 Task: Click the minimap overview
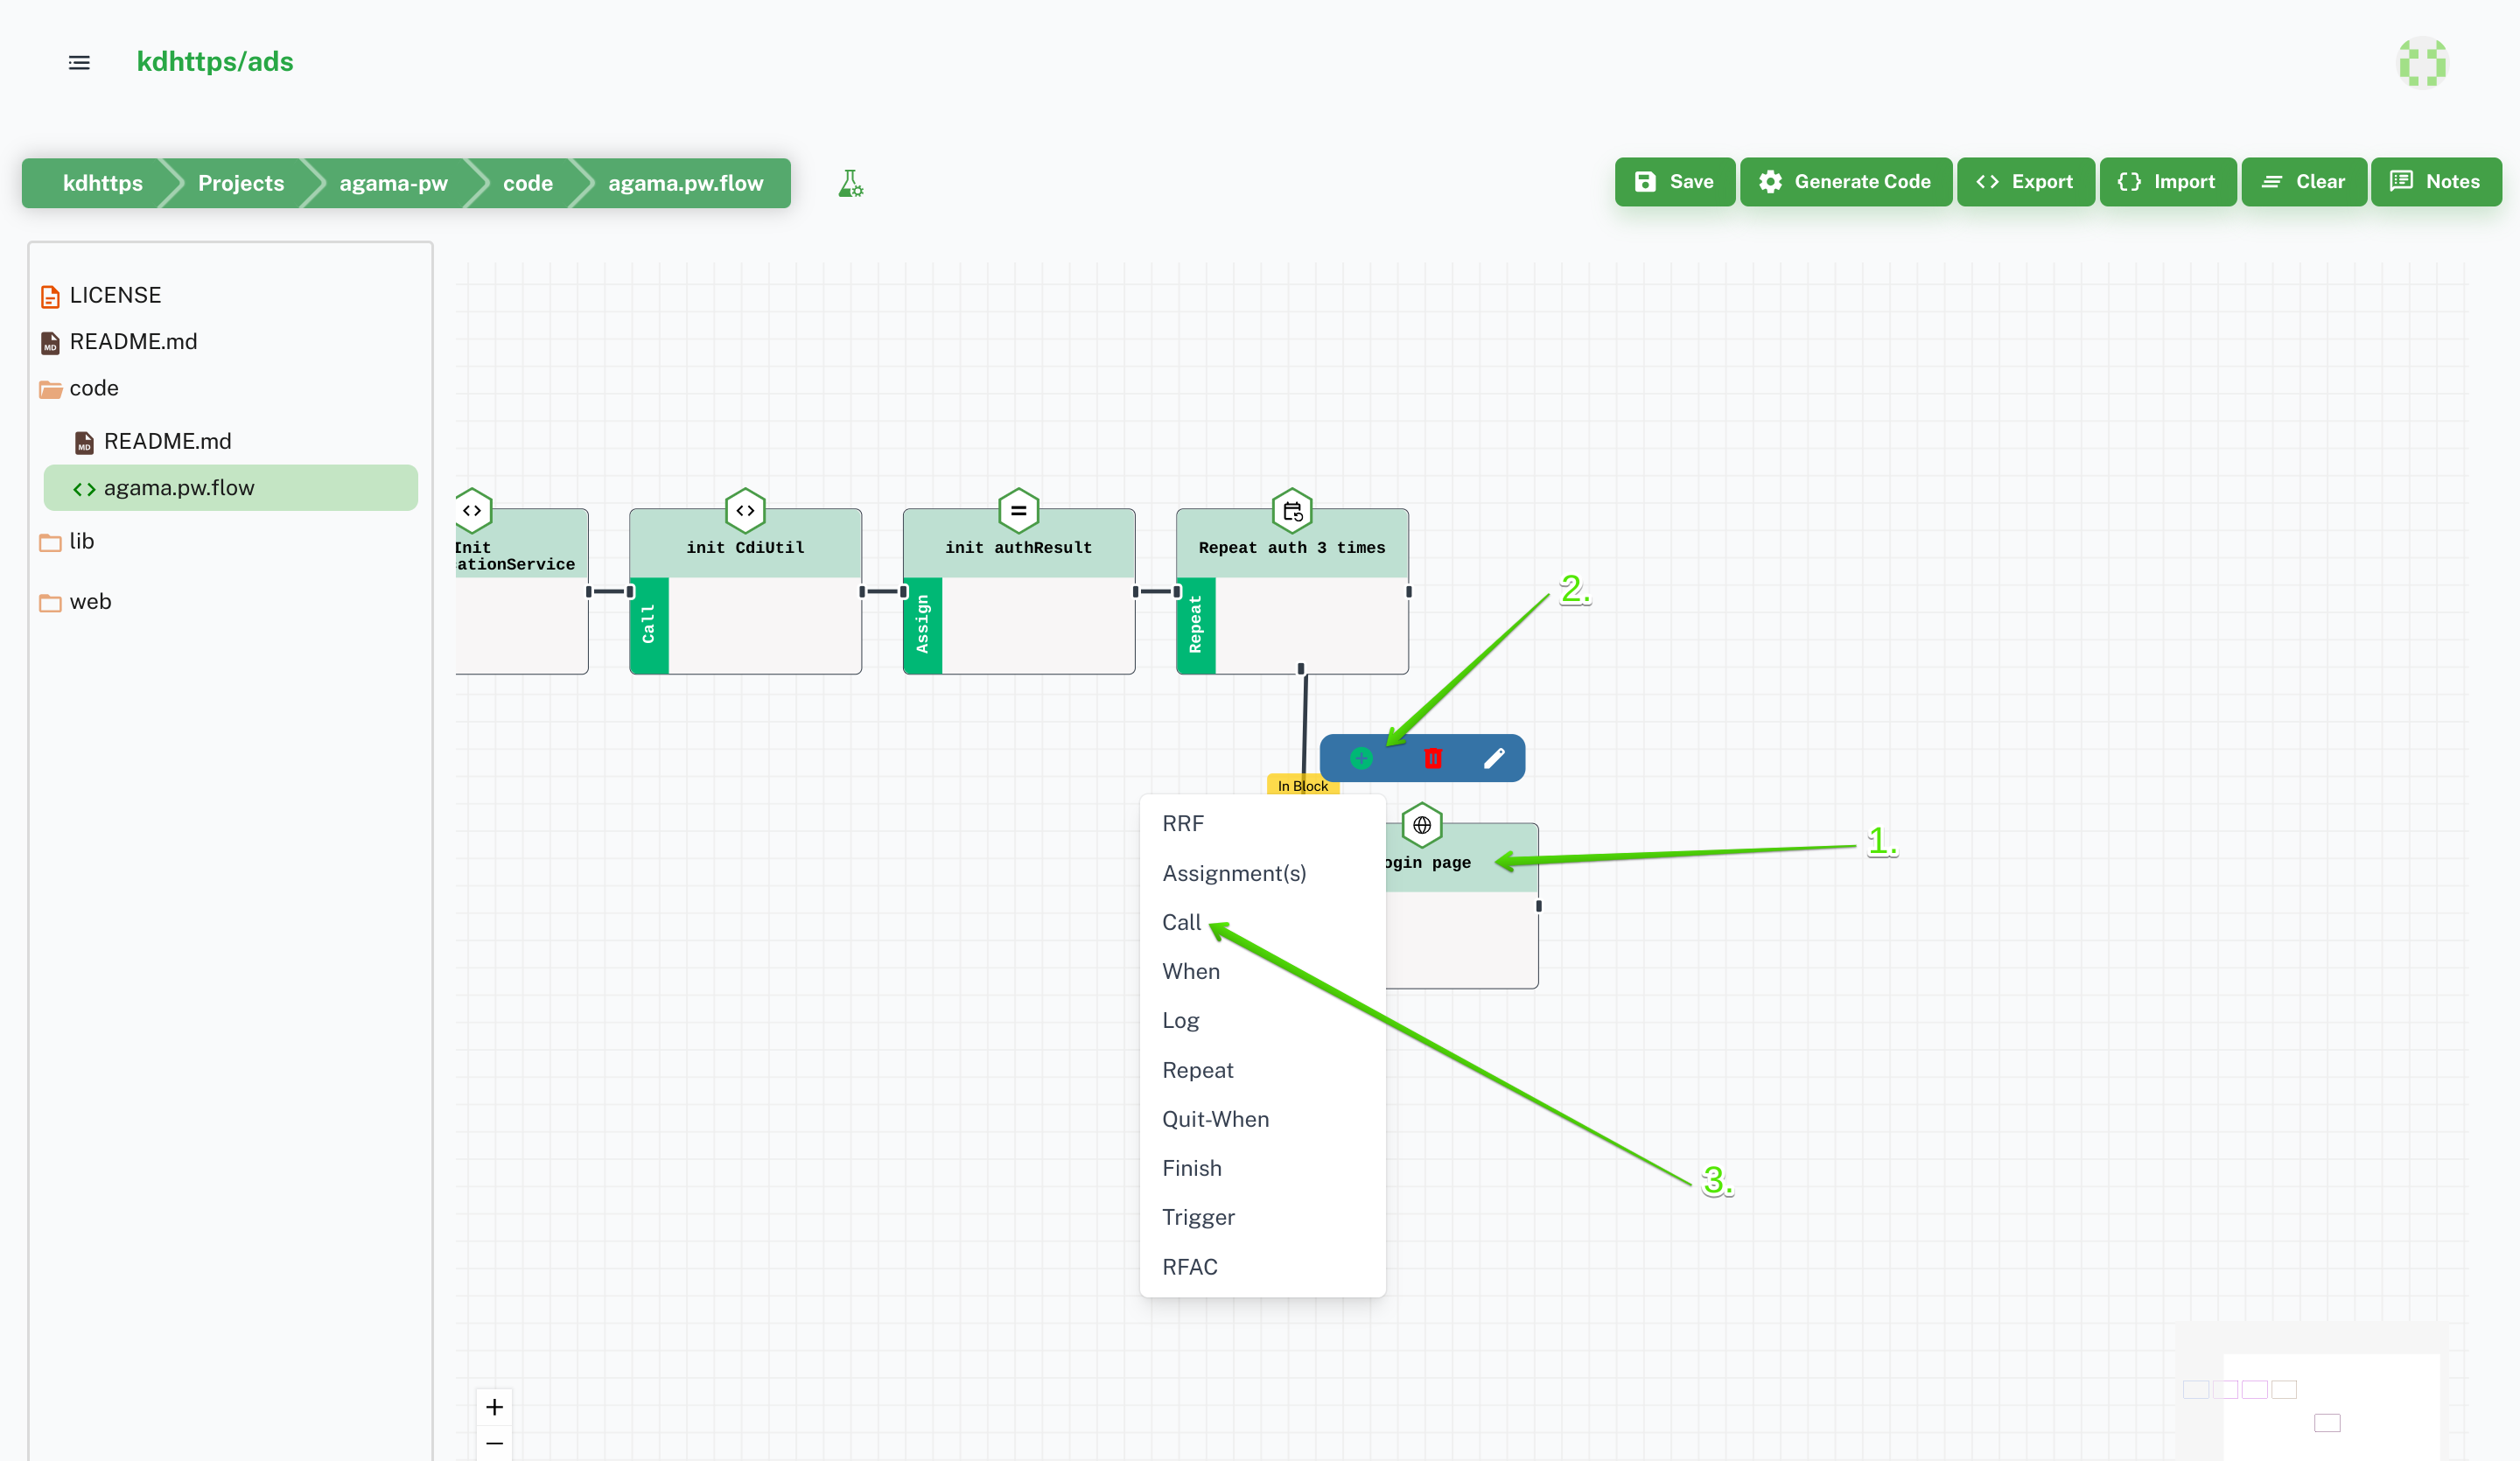2312,1392
